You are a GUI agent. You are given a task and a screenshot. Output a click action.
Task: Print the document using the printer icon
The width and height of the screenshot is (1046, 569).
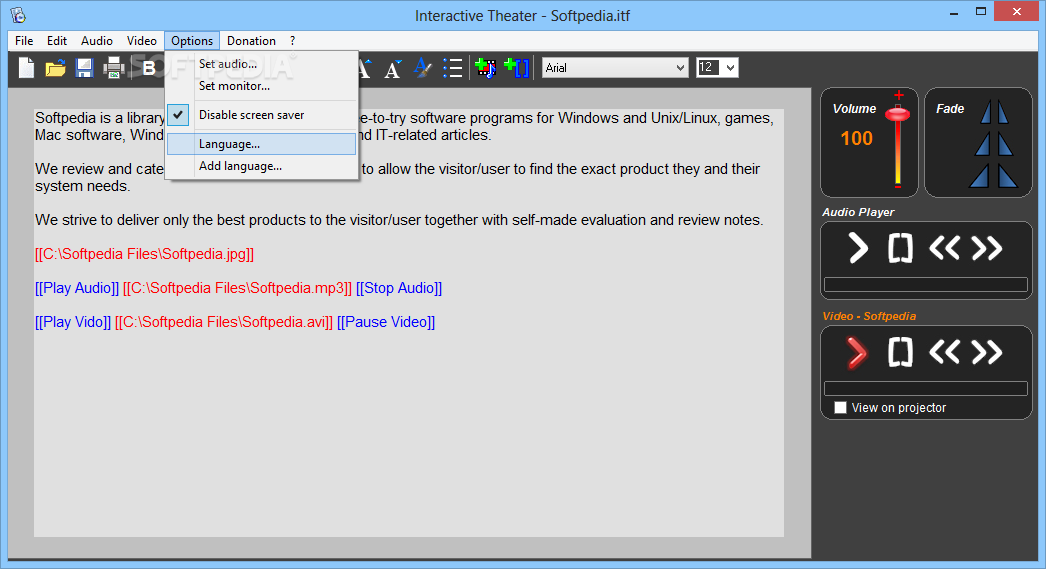pyautogui.click(x=113, y=68)
